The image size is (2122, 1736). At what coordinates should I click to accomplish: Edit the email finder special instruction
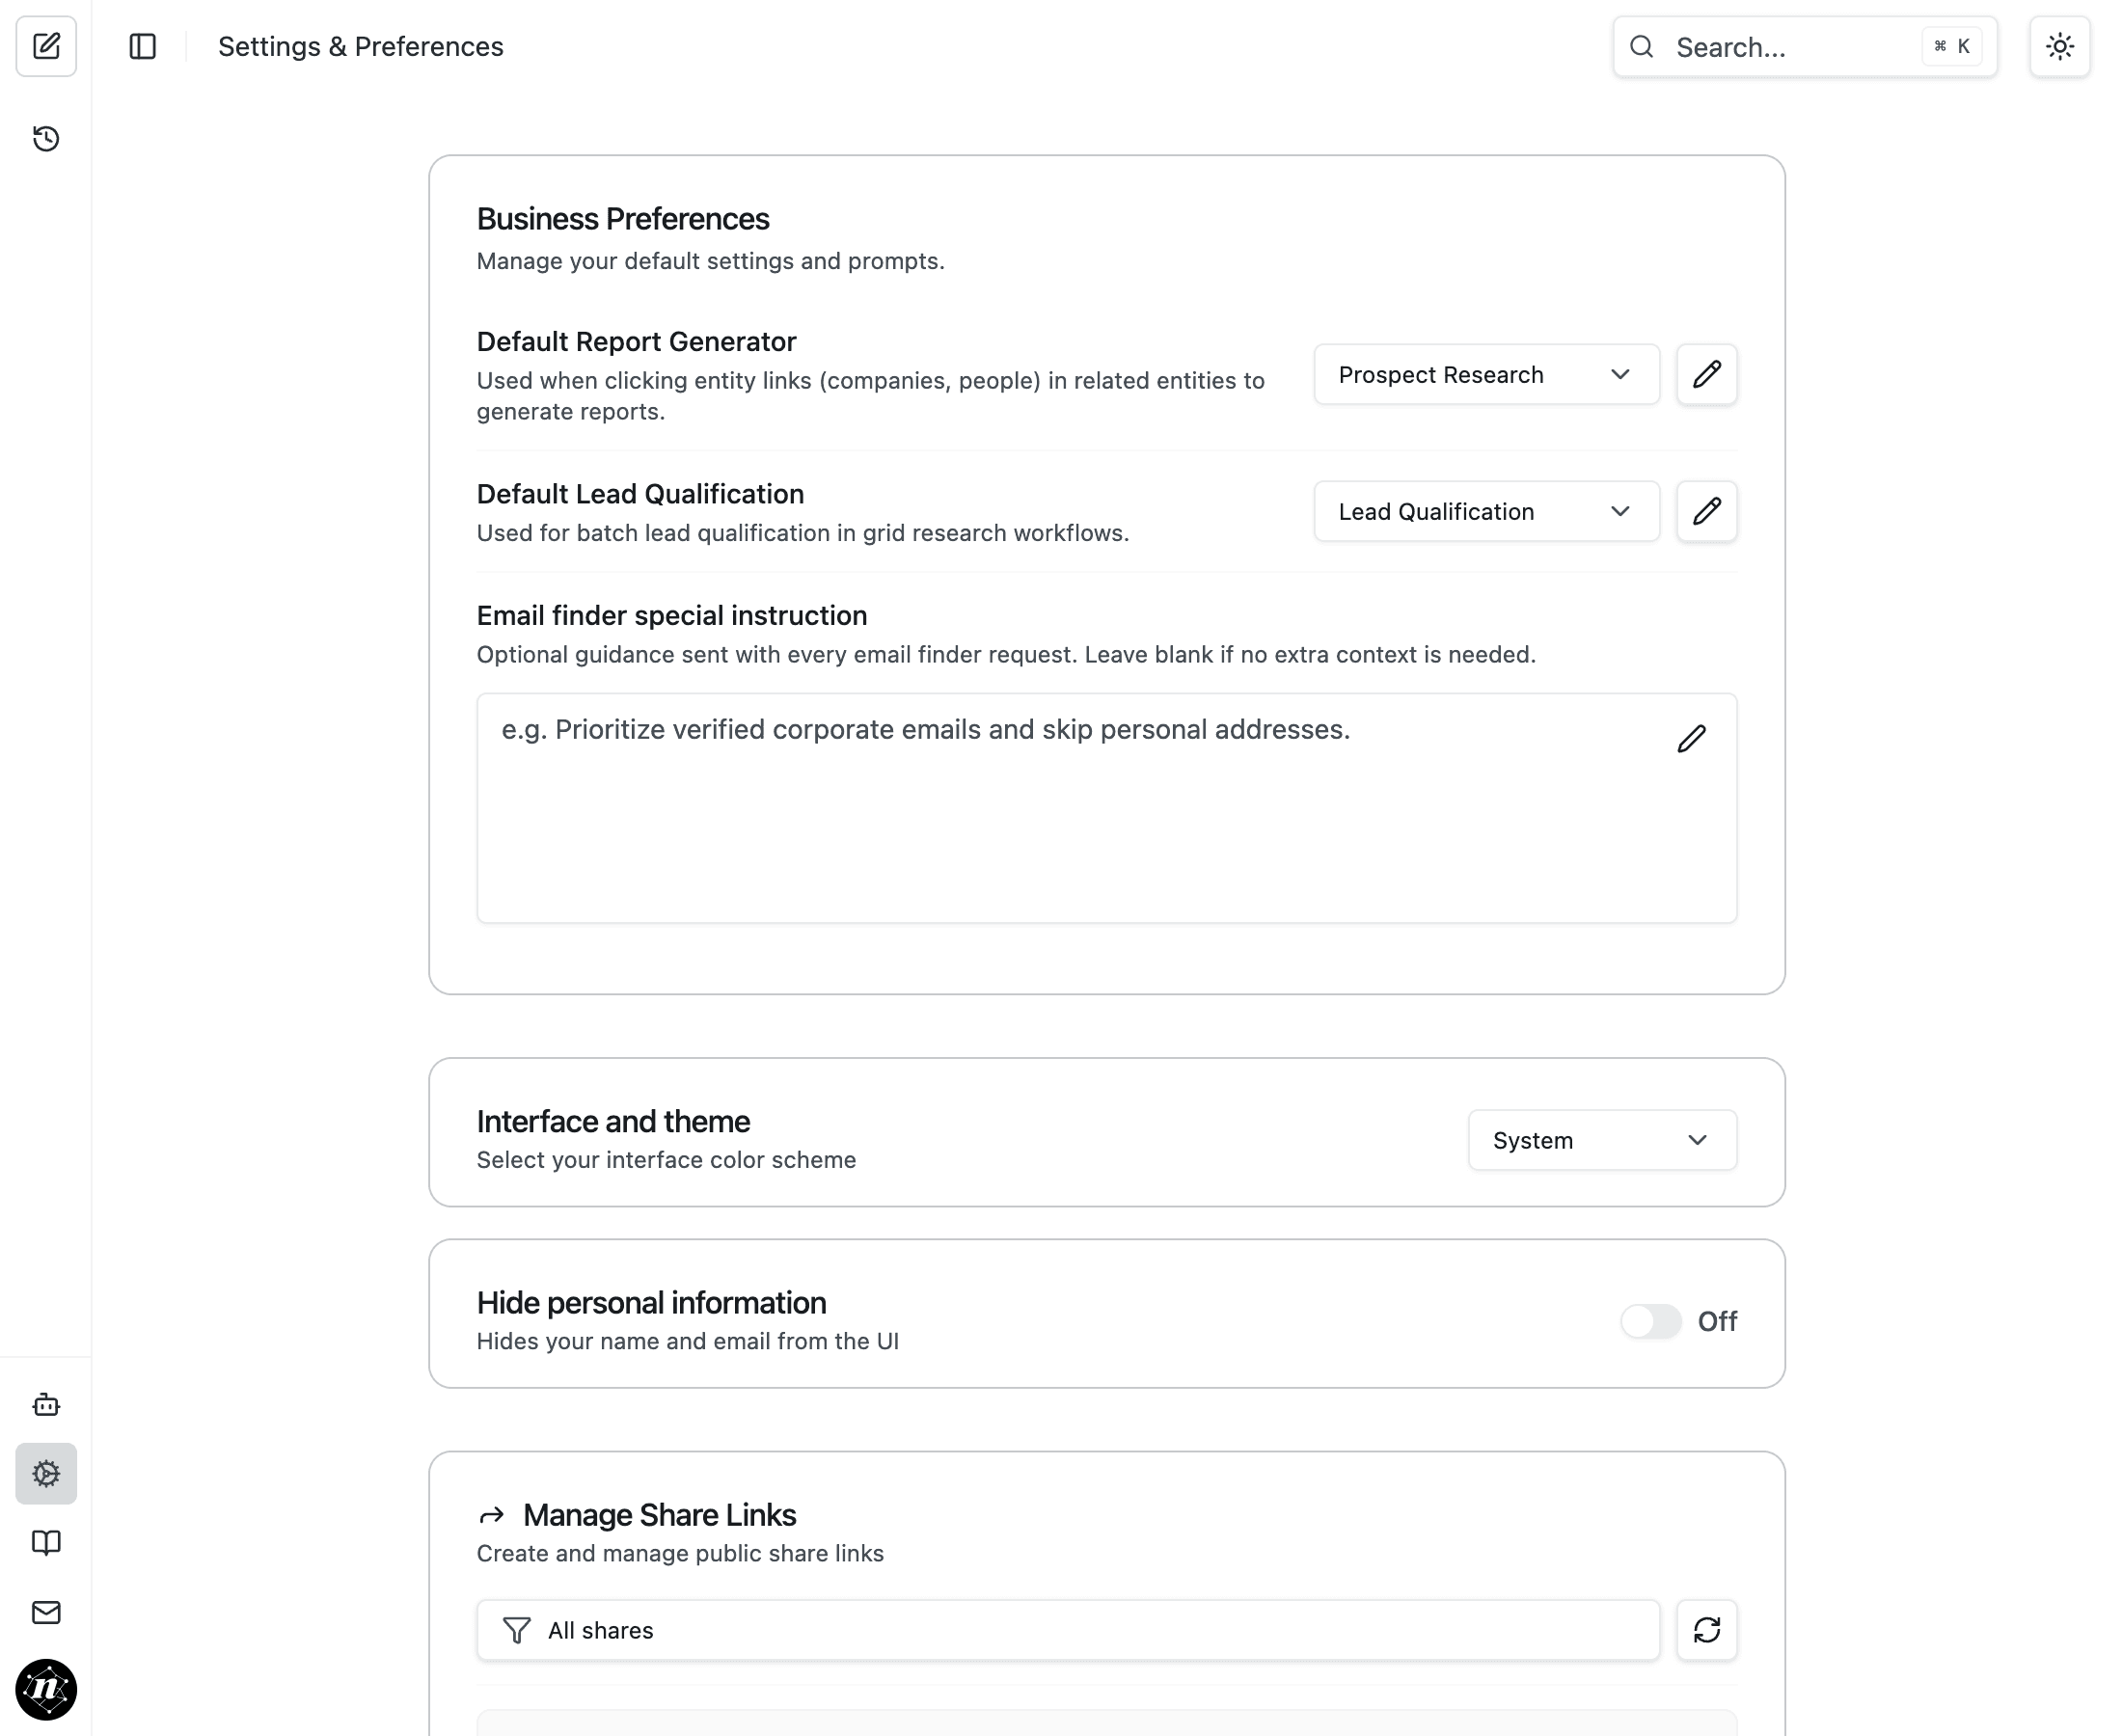(1691, 739)
